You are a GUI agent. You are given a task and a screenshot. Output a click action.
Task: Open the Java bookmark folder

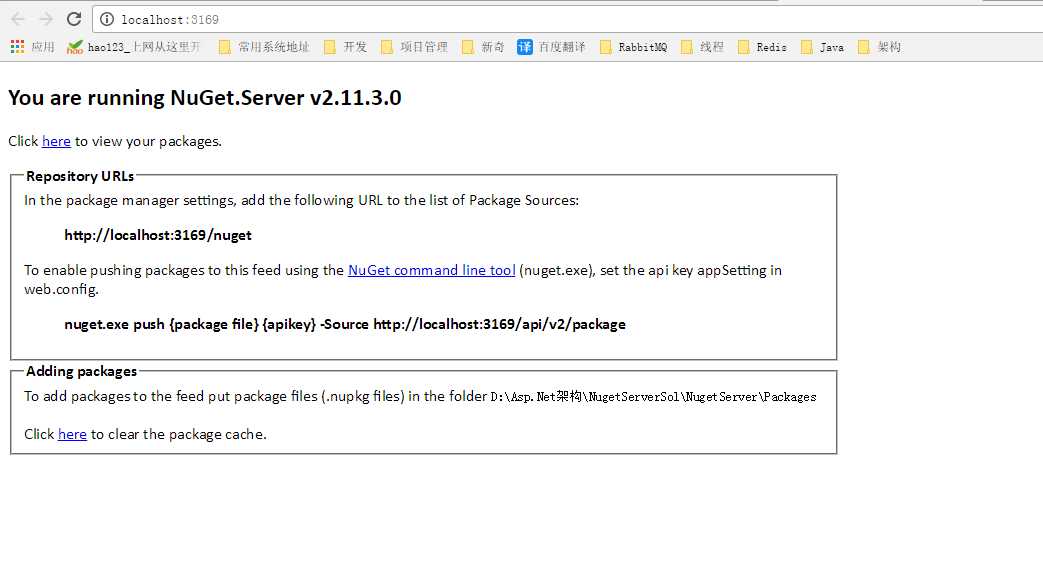coord(823,47)
